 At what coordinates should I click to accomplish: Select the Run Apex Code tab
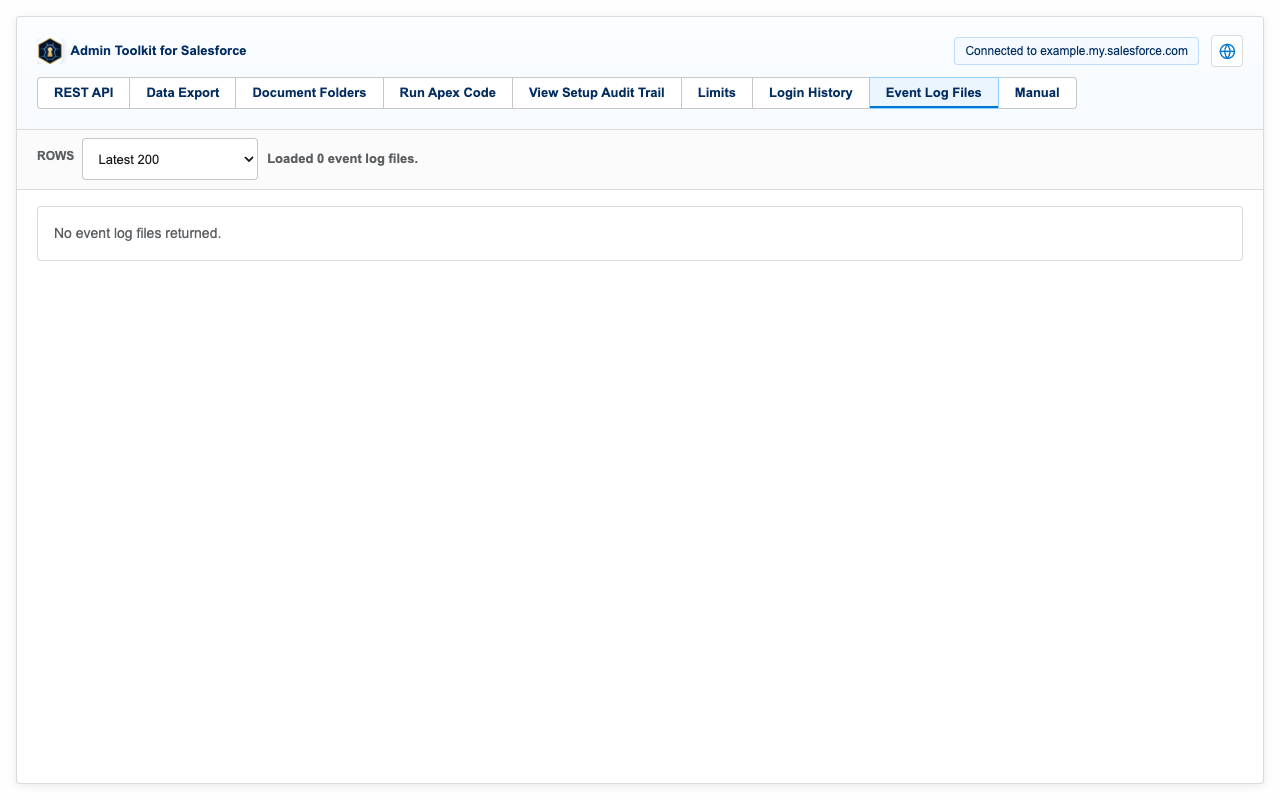pyautogui.click(x=447, y=93)
